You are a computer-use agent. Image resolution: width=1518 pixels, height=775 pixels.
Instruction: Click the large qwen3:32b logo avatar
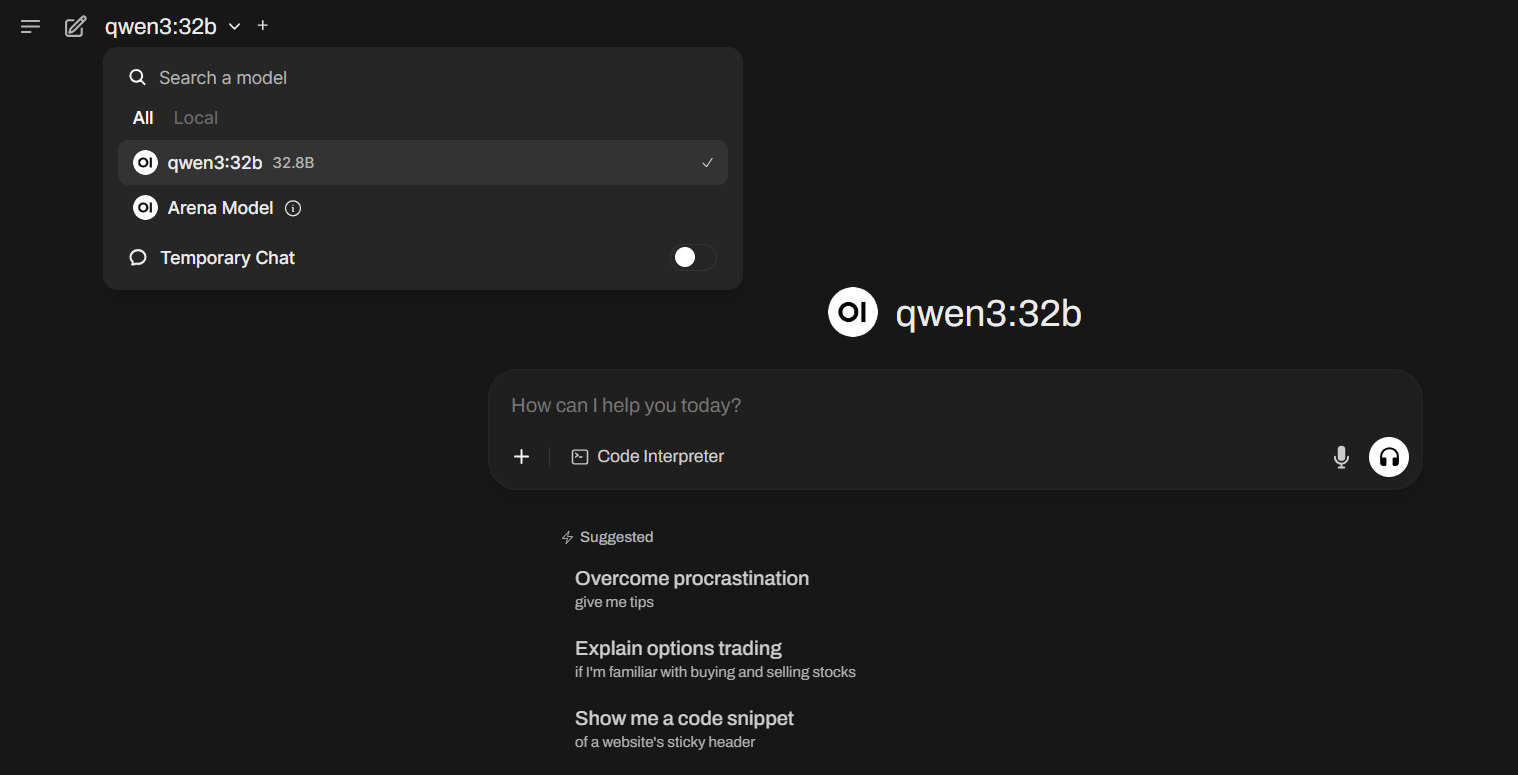pyautogui.click(x=852, y=313)
